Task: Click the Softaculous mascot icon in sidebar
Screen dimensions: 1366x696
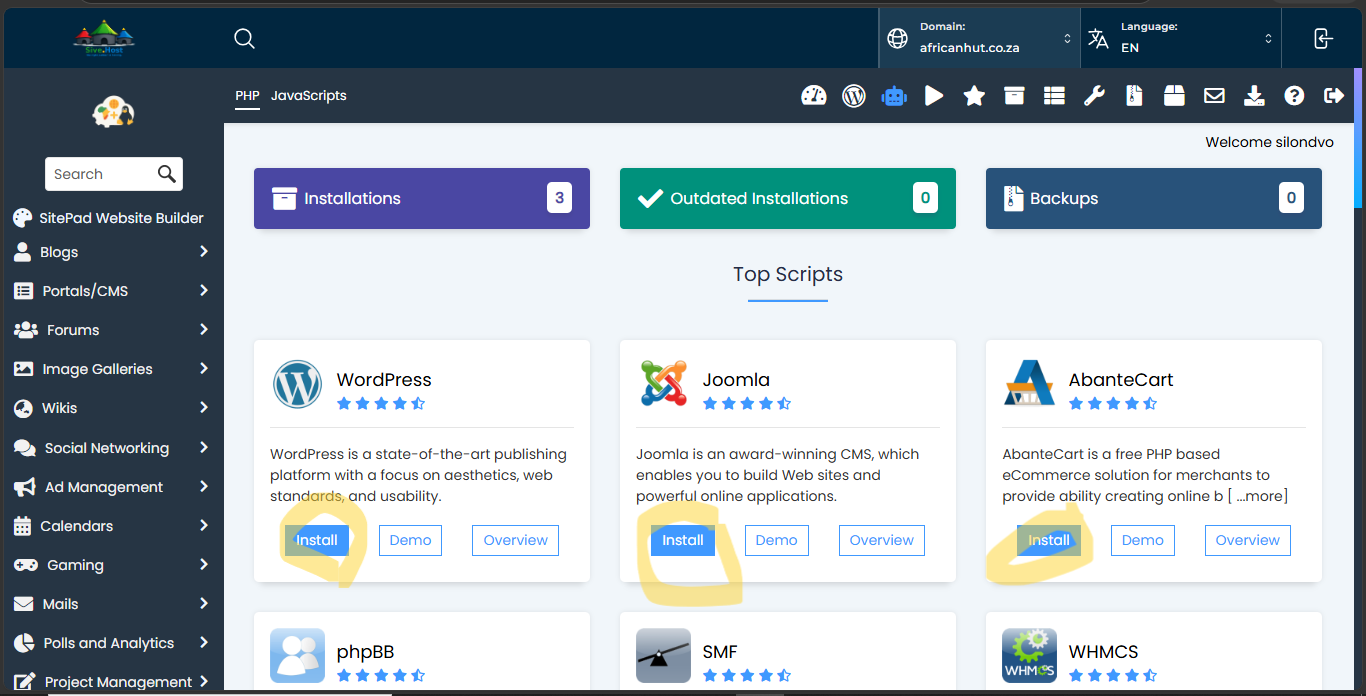Action: click(114, 112)
